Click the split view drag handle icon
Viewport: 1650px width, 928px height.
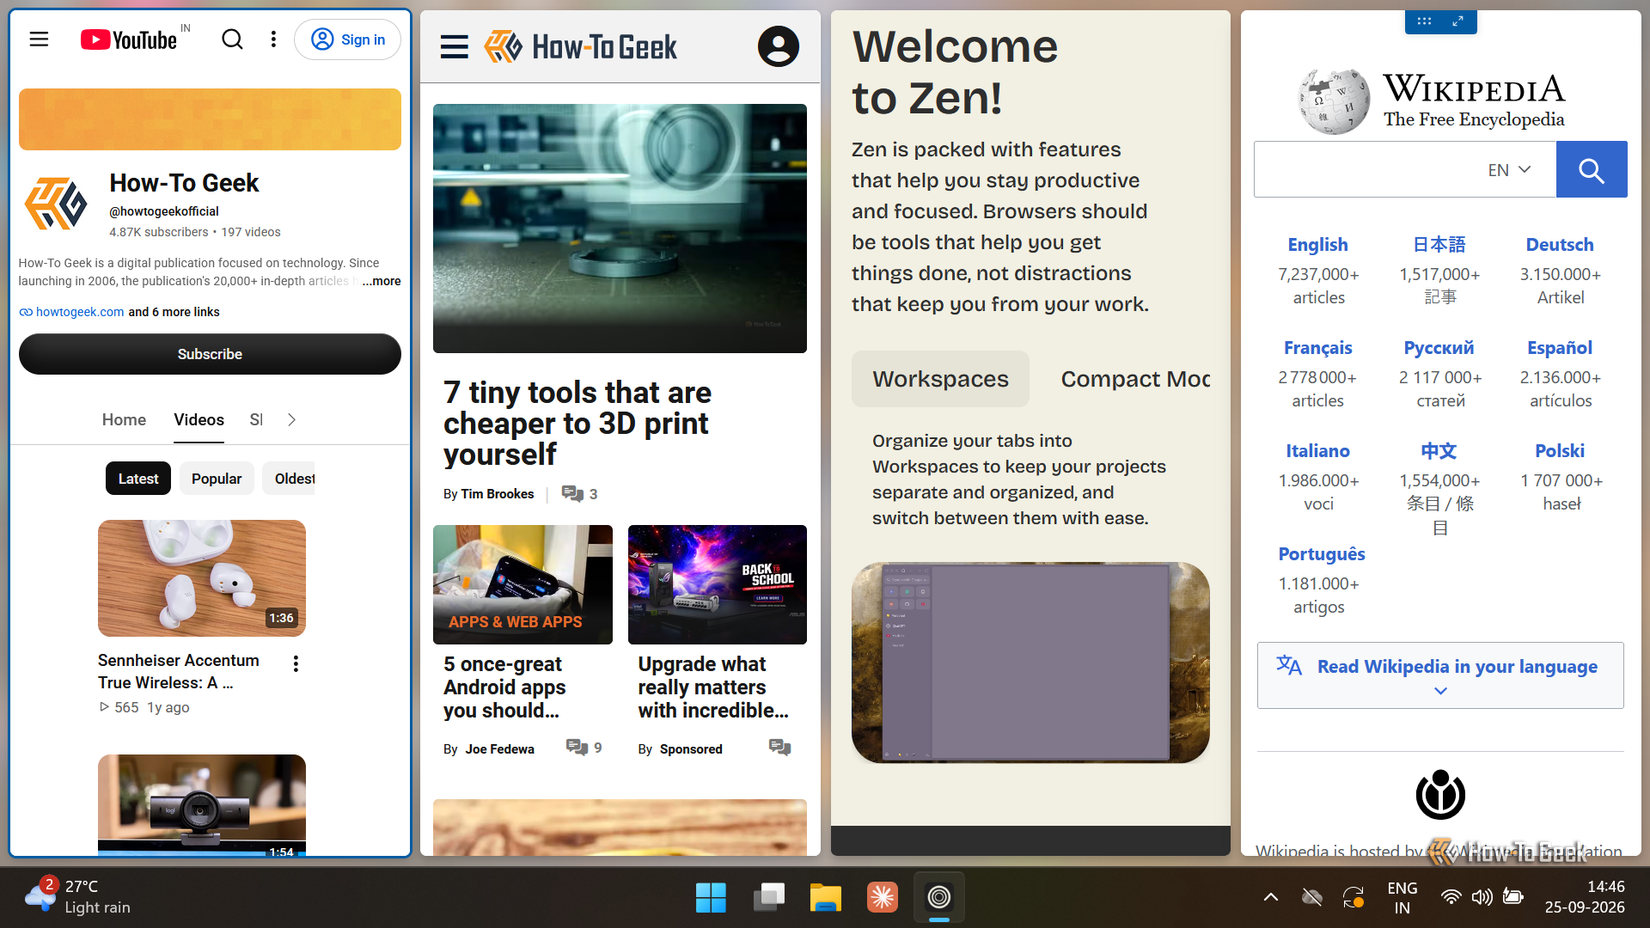pyautogui.click(x=1424, y=21)
